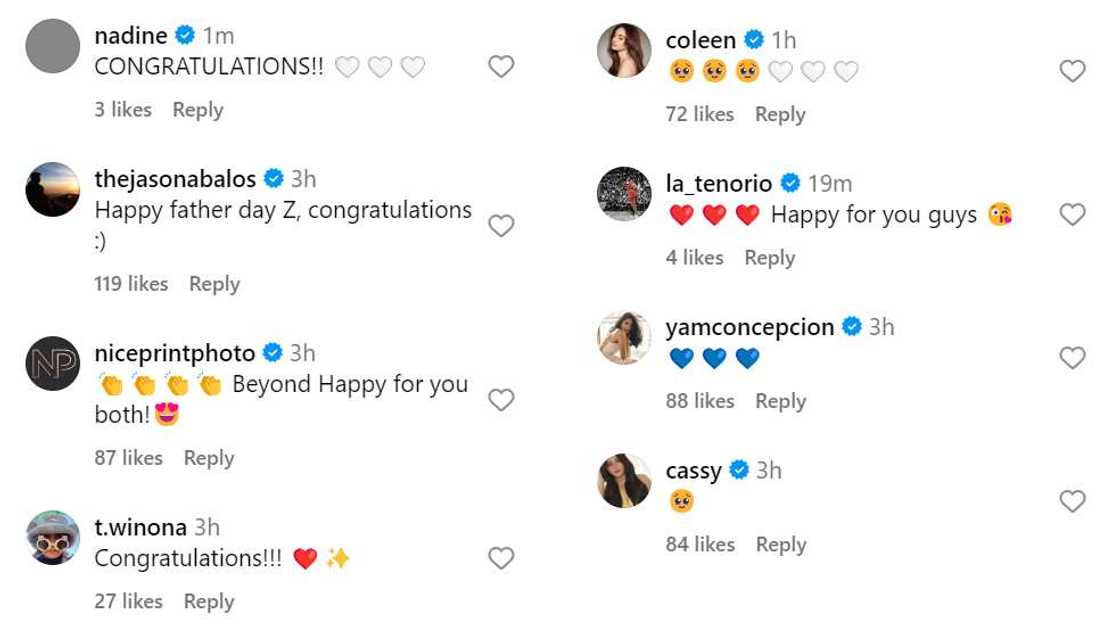Reply to coleen's comment
The height and width of the screenshot is (625, 1120).
(x=780, y=115)
